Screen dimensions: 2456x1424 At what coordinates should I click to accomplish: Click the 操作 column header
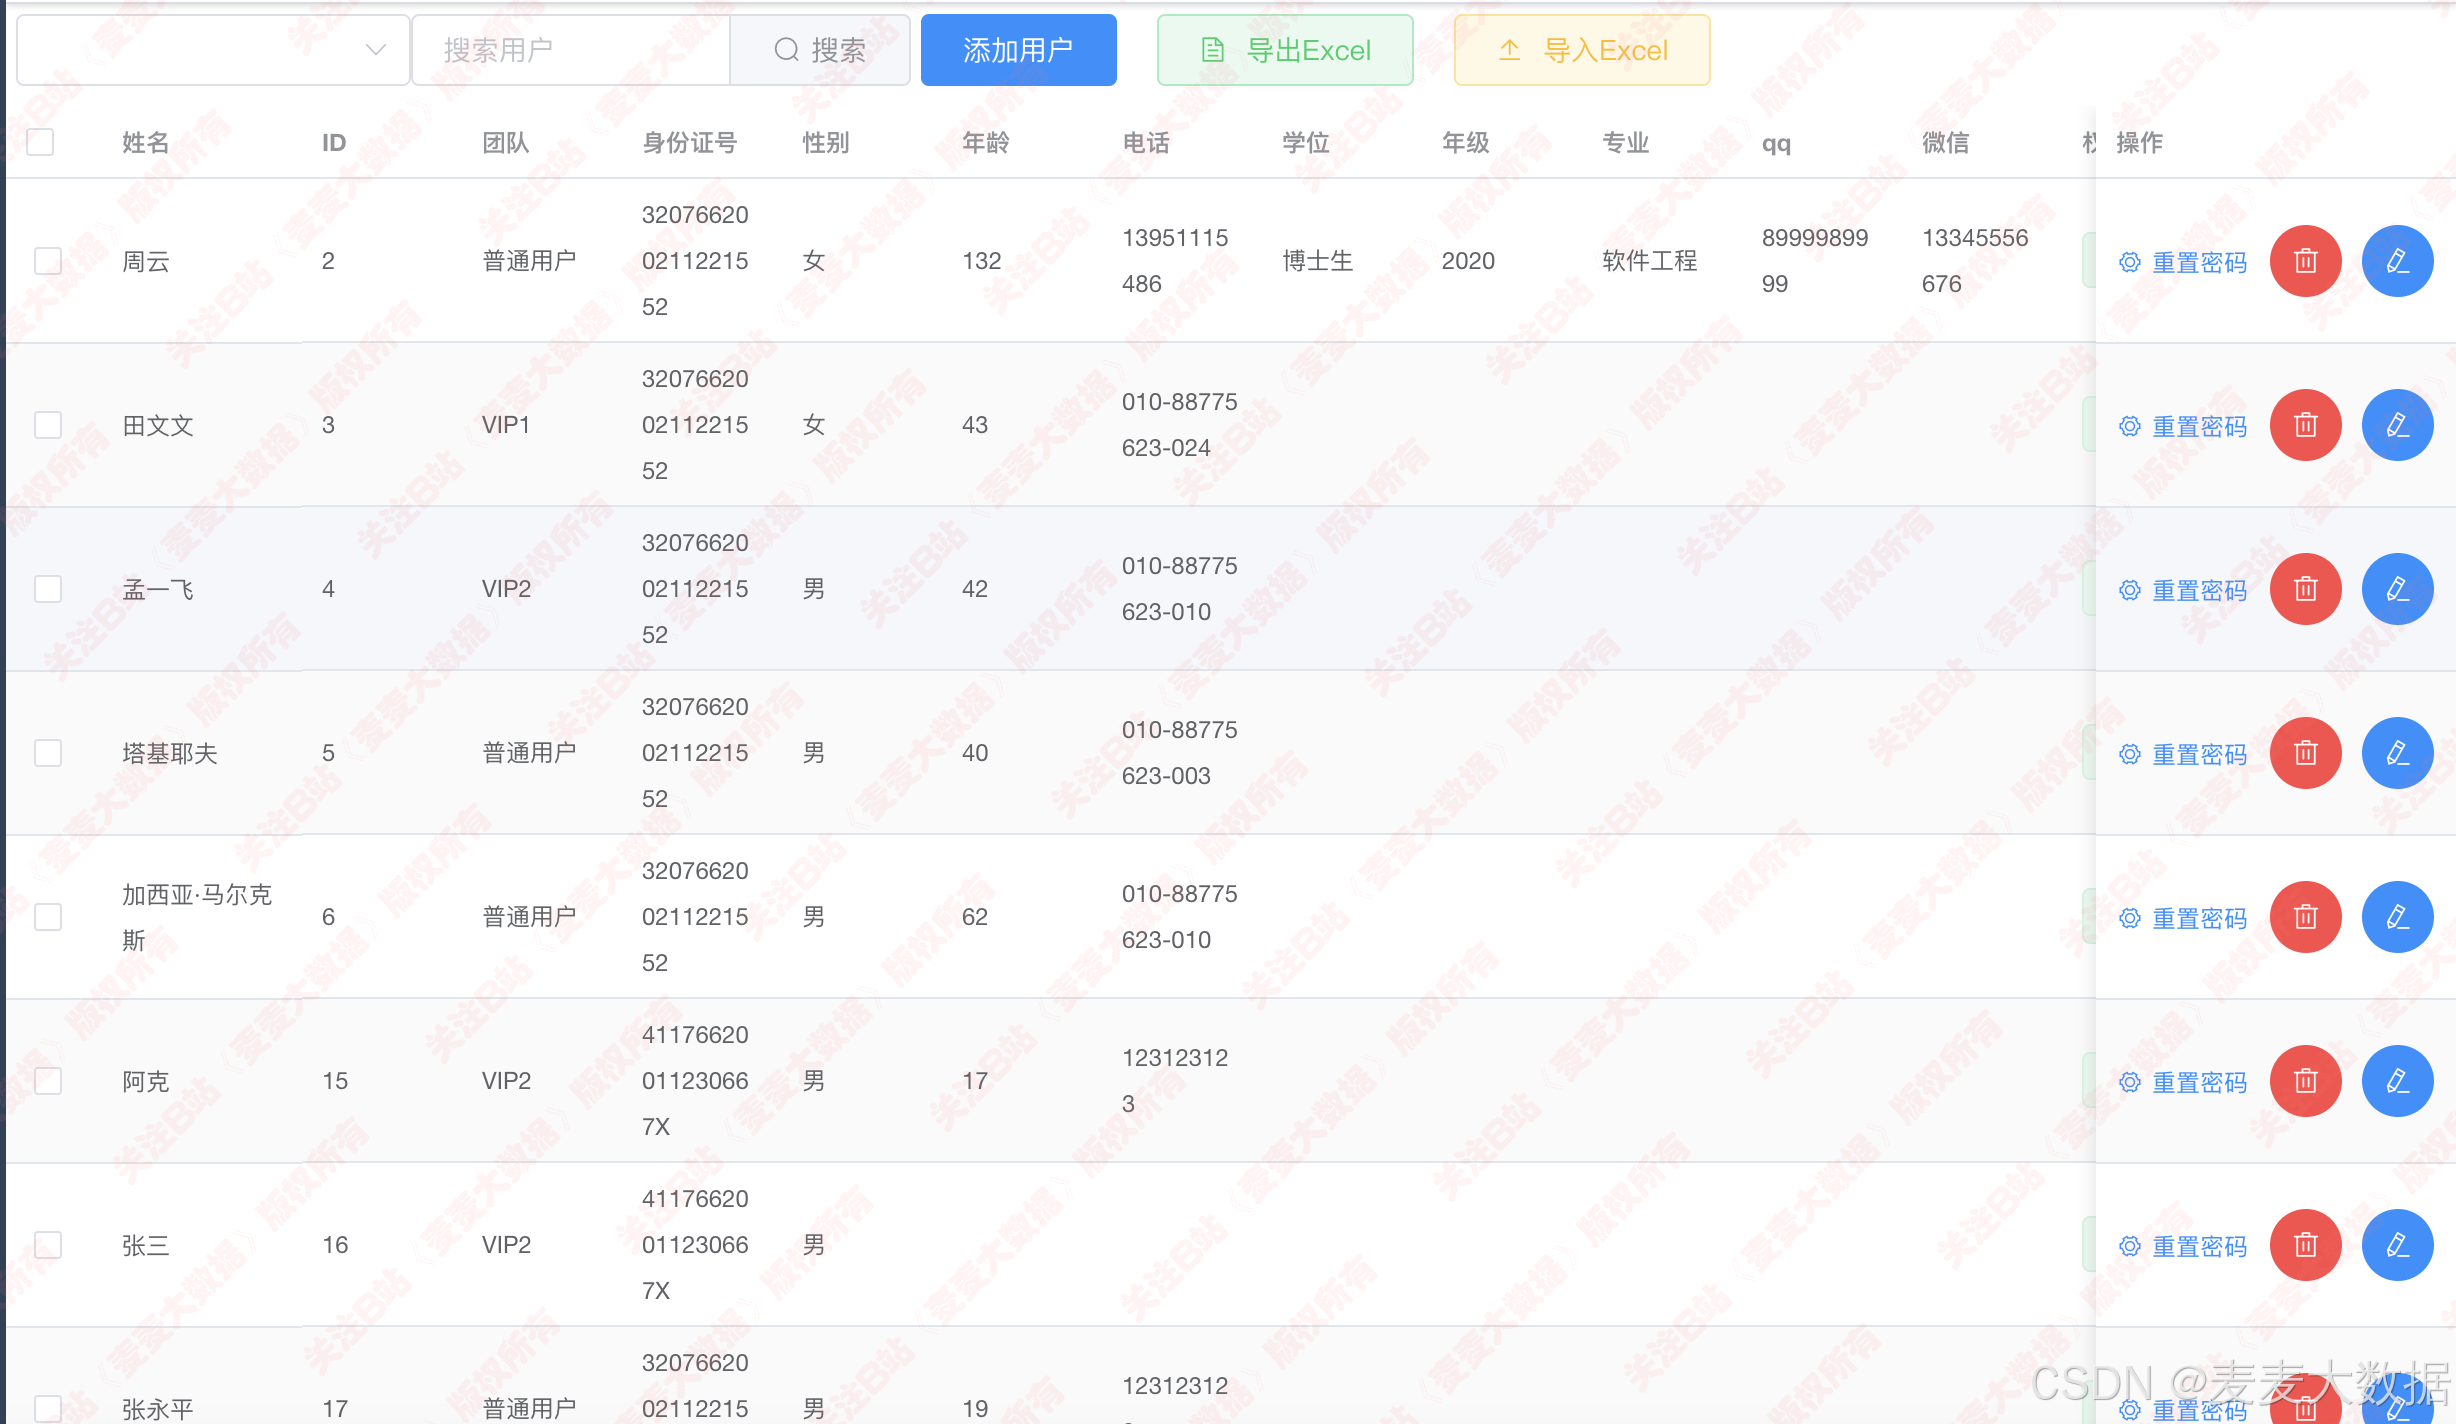click(x=2140, y=143)
